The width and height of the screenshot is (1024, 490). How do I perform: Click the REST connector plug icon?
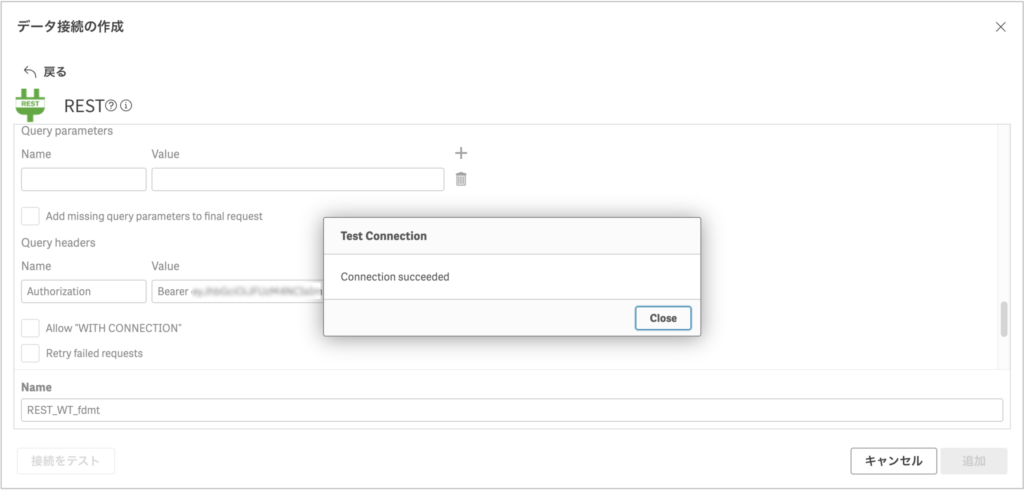31,105
